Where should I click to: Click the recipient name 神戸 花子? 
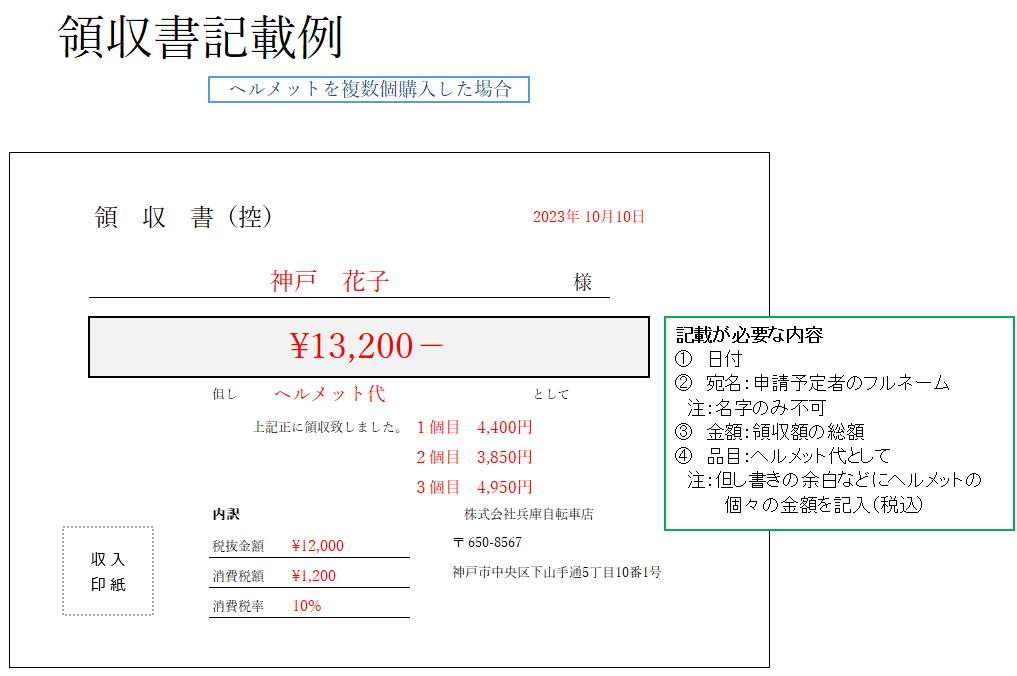pyautogui.click(x=330, y=282)
